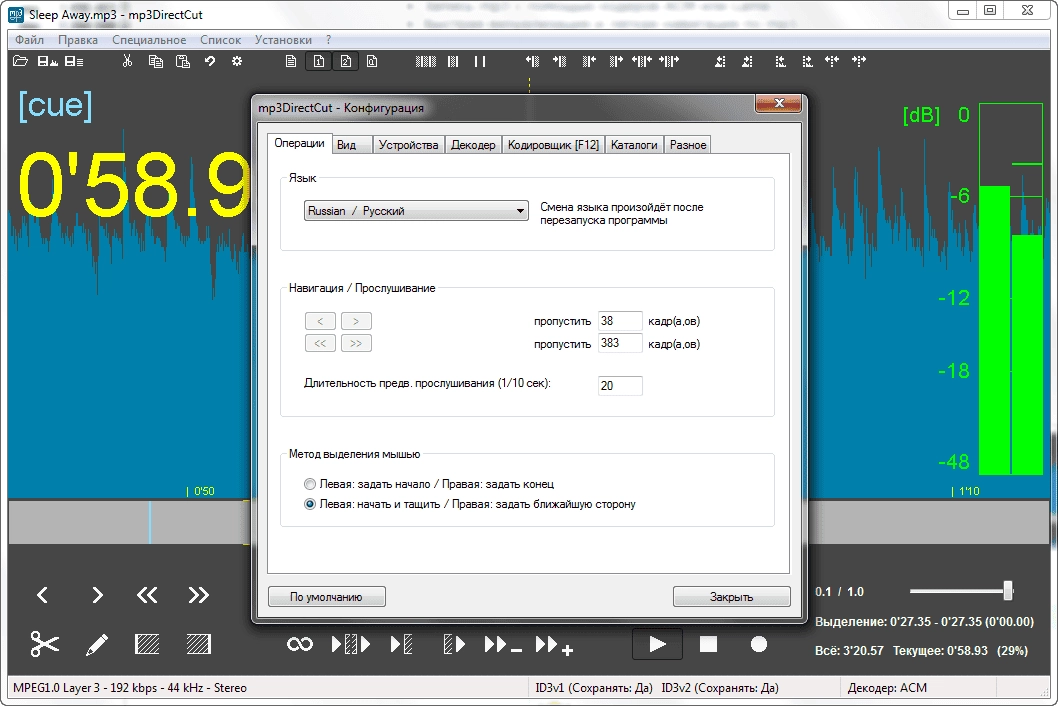Click the '<' button in configuration dialog

coord(321,321)
